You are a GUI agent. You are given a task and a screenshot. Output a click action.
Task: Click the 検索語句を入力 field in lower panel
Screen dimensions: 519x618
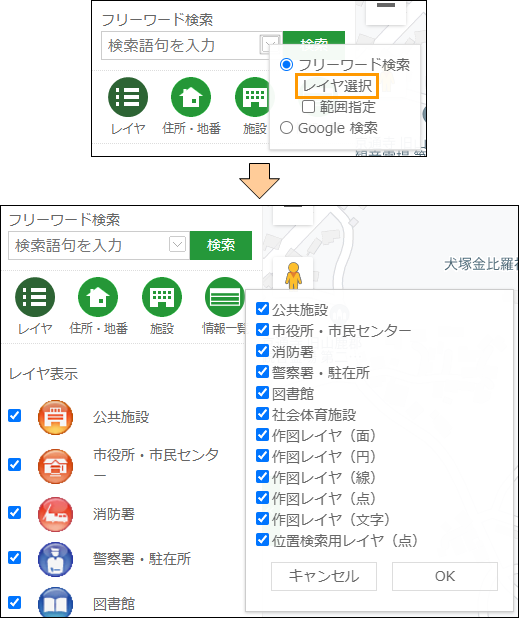point(89,246)
